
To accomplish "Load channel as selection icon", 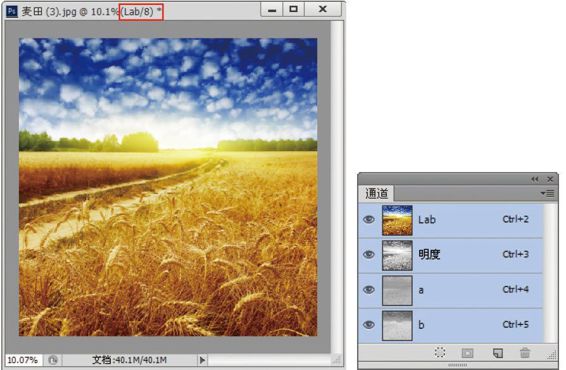I will (440, 352).
